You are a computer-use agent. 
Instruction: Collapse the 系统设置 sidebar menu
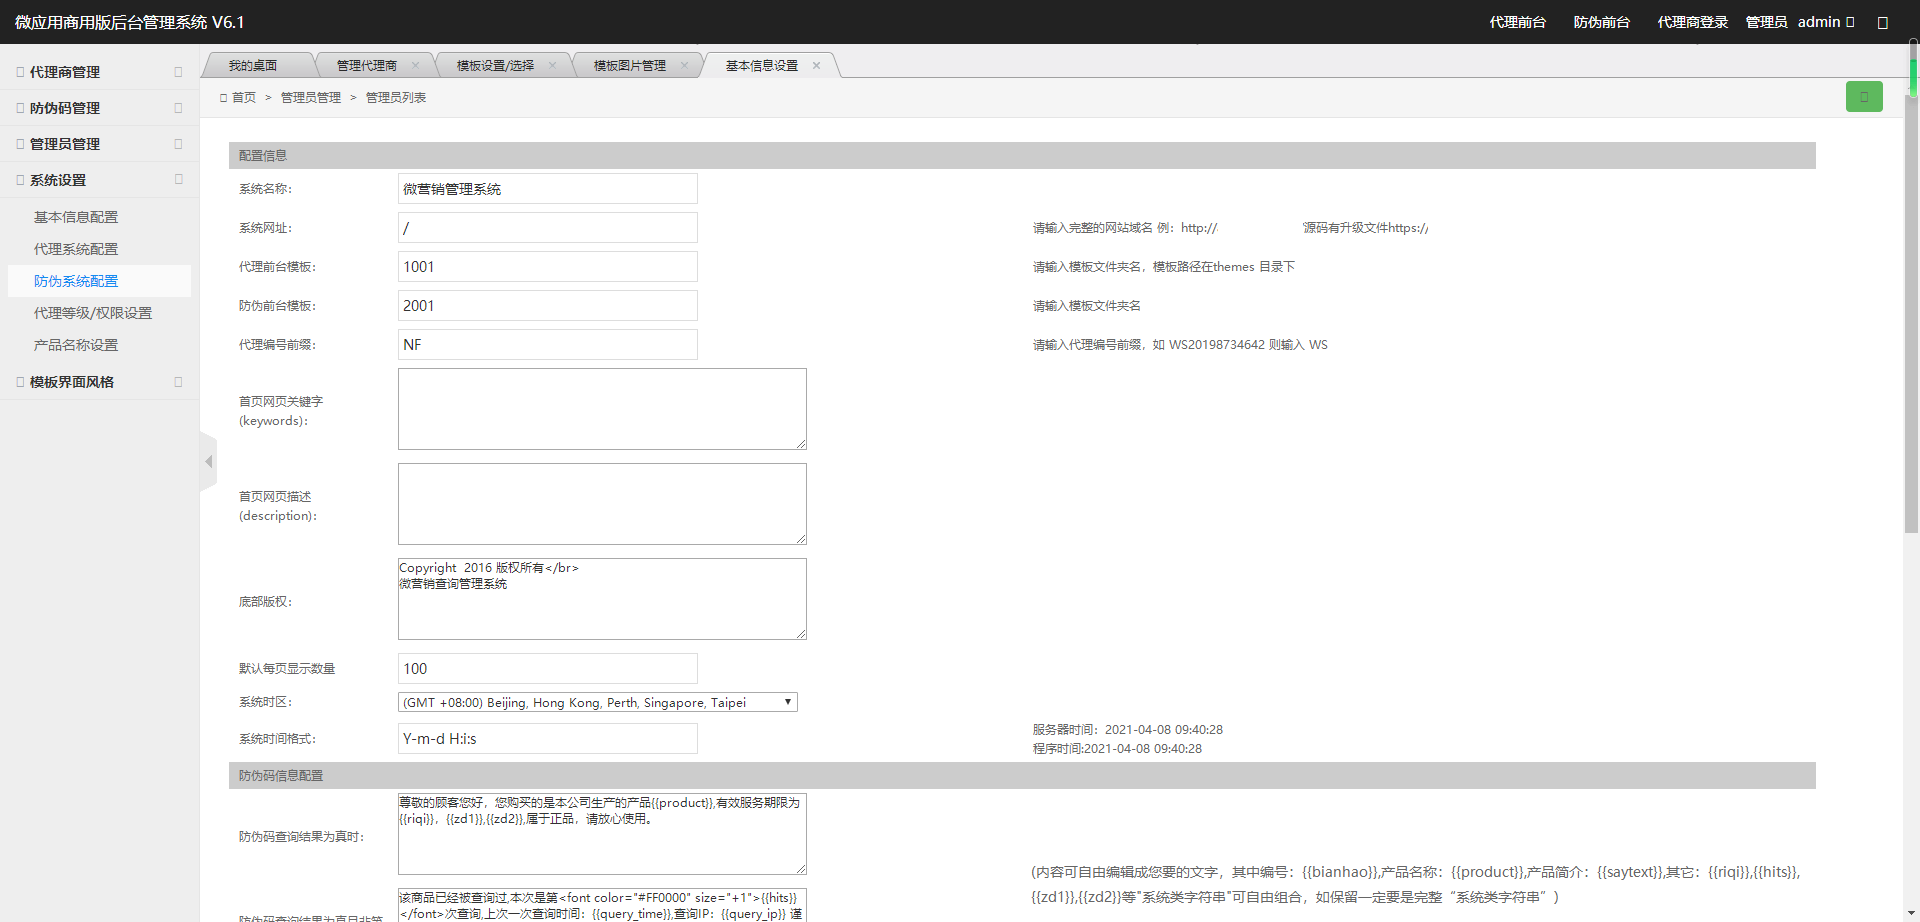[99, 180]
